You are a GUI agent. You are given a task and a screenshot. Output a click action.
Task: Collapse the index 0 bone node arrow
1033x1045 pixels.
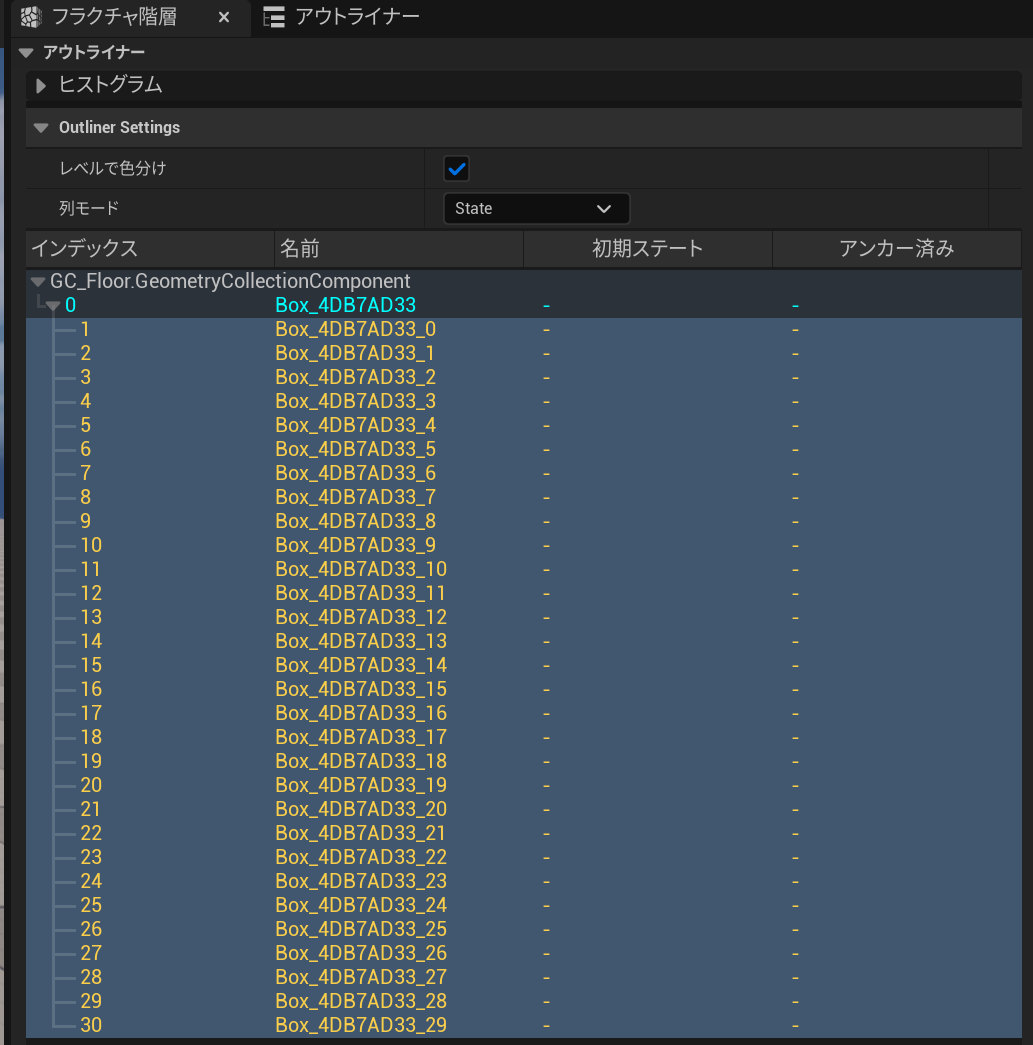[53, 306]
